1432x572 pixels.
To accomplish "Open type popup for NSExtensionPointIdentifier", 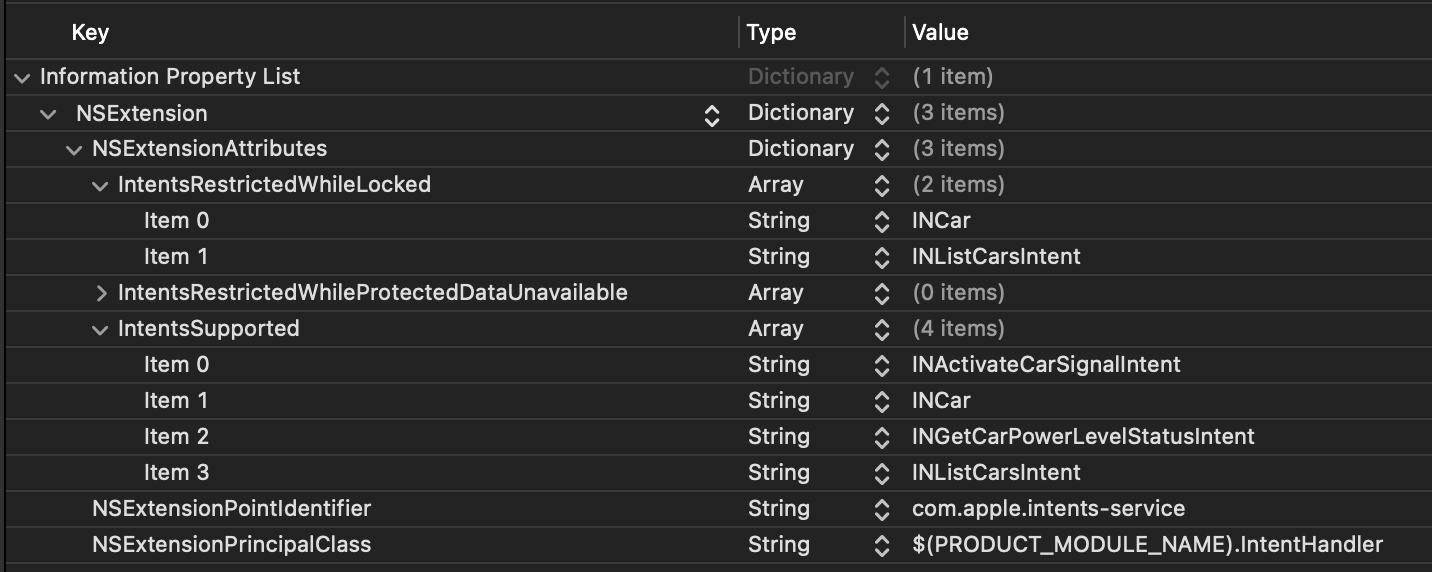I will [x=881, y=509].
